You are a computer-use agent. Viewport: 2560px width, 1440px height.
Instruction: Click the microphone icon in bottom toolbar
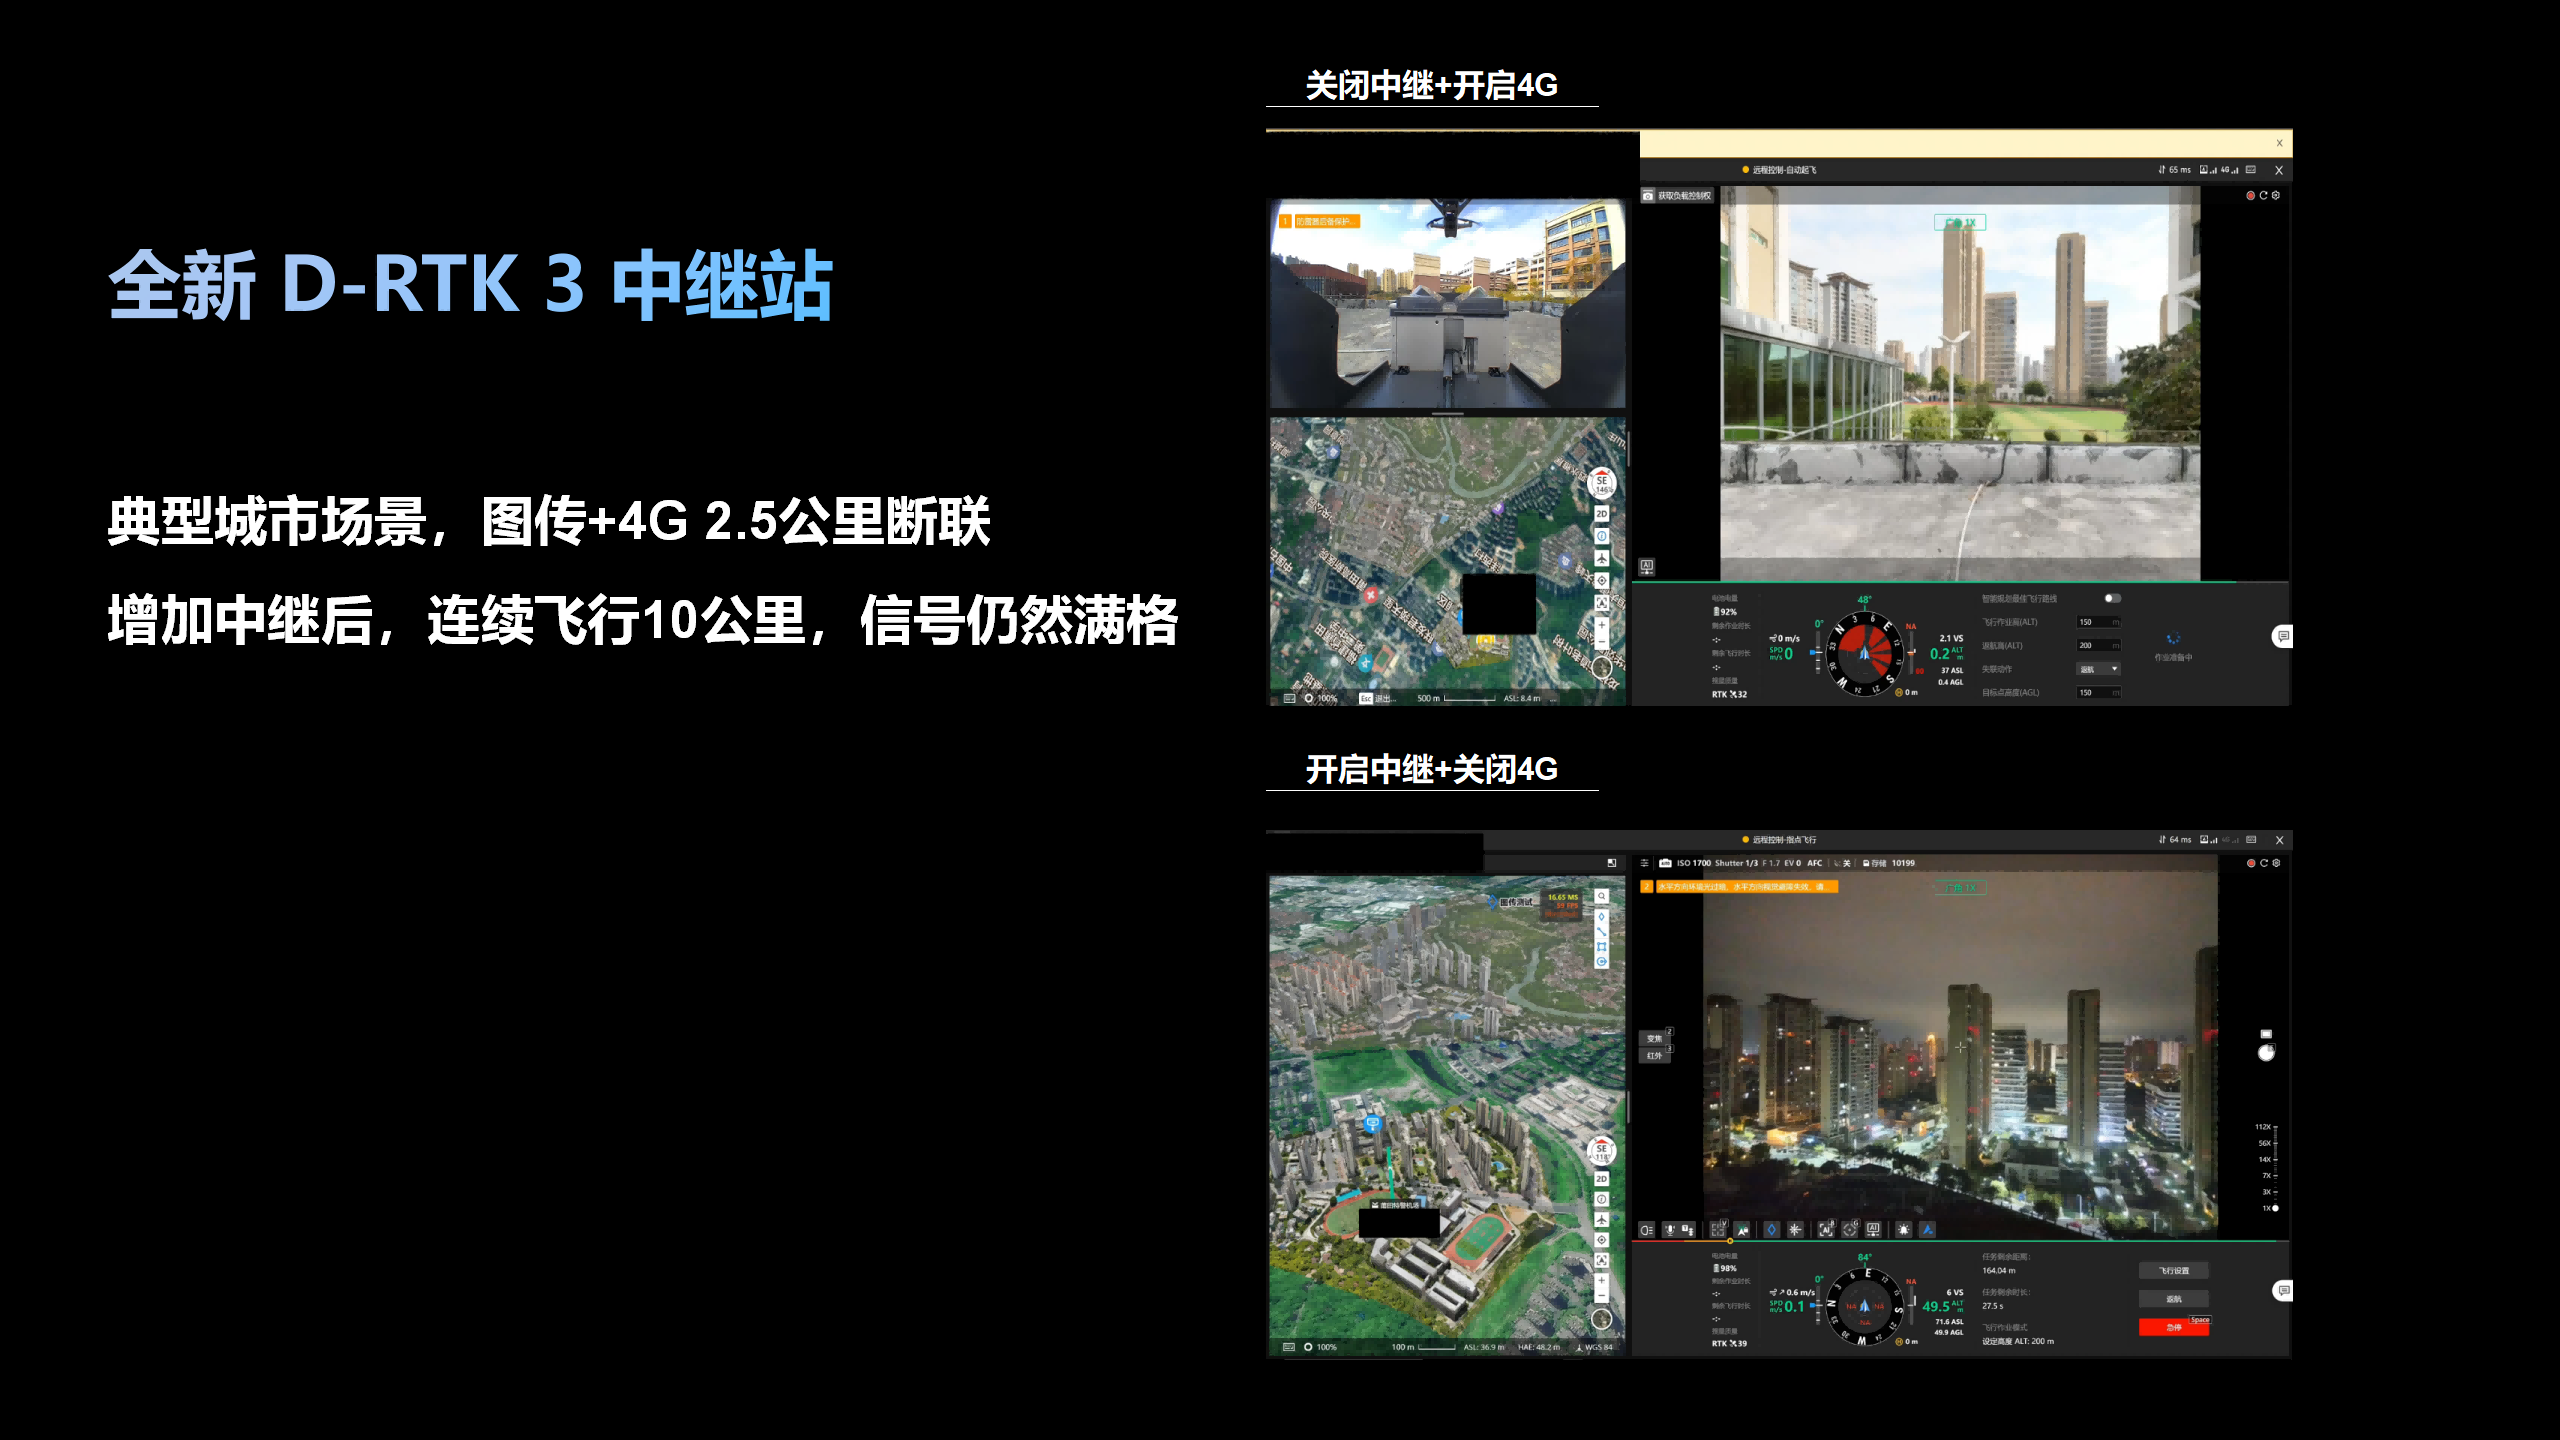tap(1670, 1230)
